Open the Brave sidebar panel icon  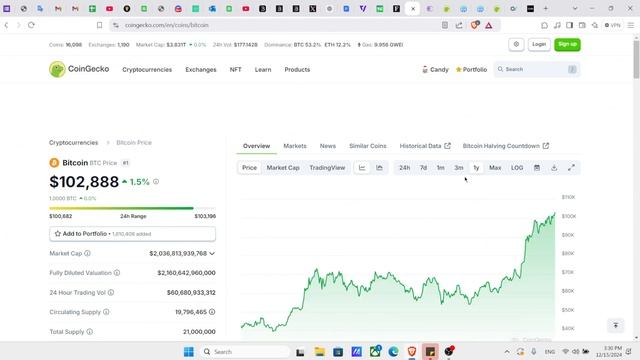tap(569, 25)
